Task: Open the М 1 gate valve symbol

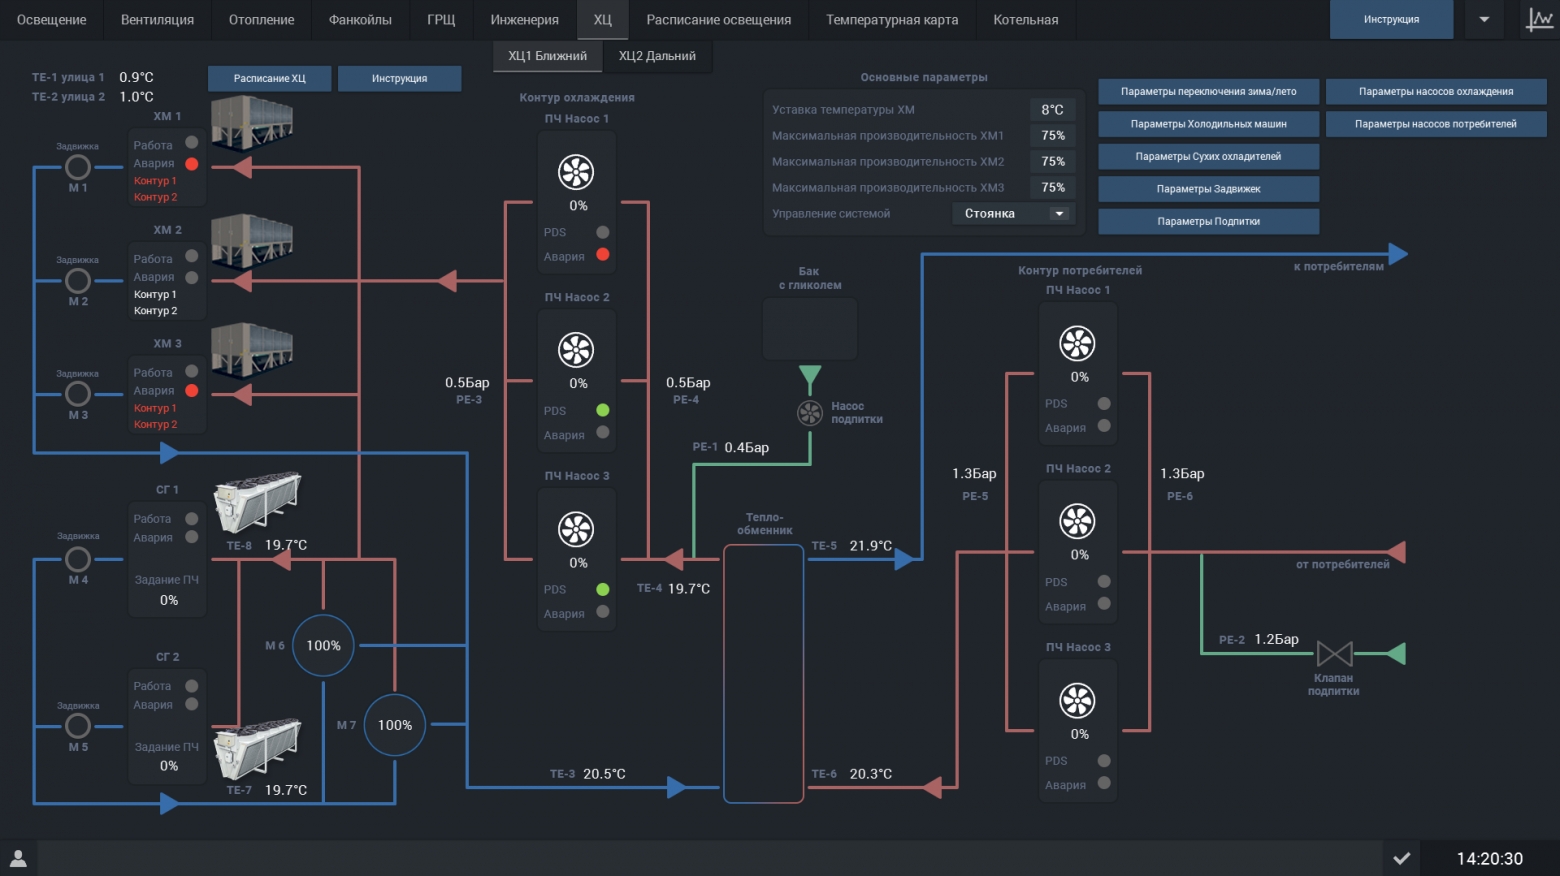Action: [78, 167]
